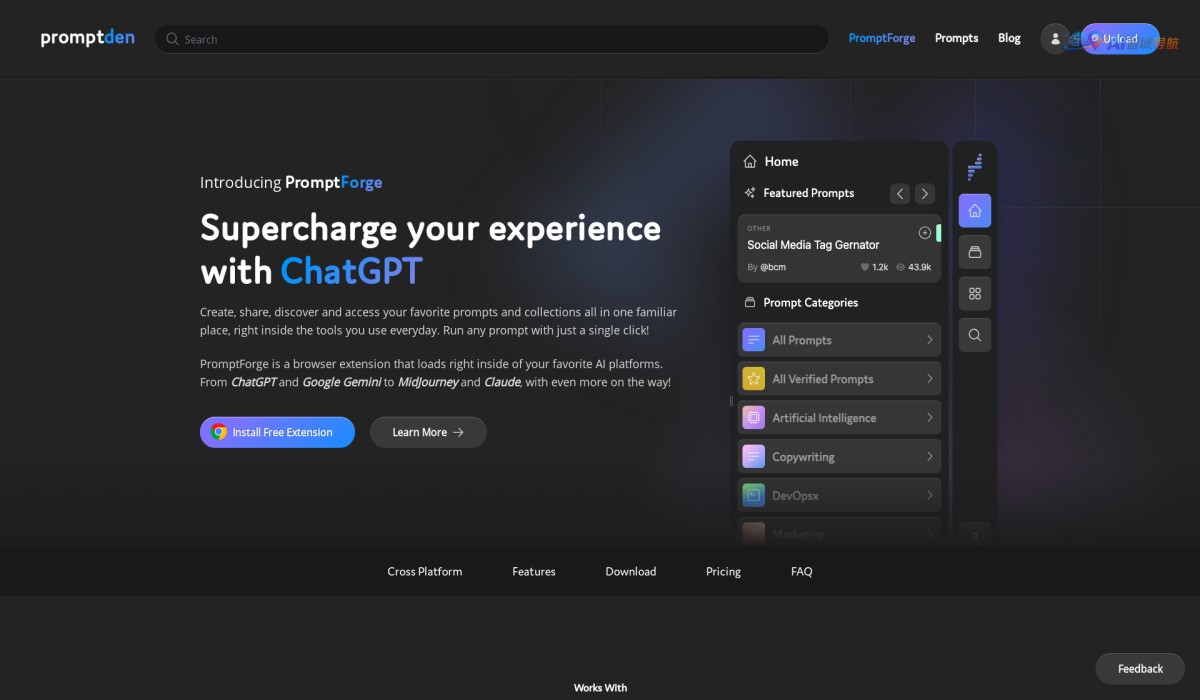Open the collections icon in the PromptForge sidebar
Screen dimensions: 1200x700
(x=974, y=252)
